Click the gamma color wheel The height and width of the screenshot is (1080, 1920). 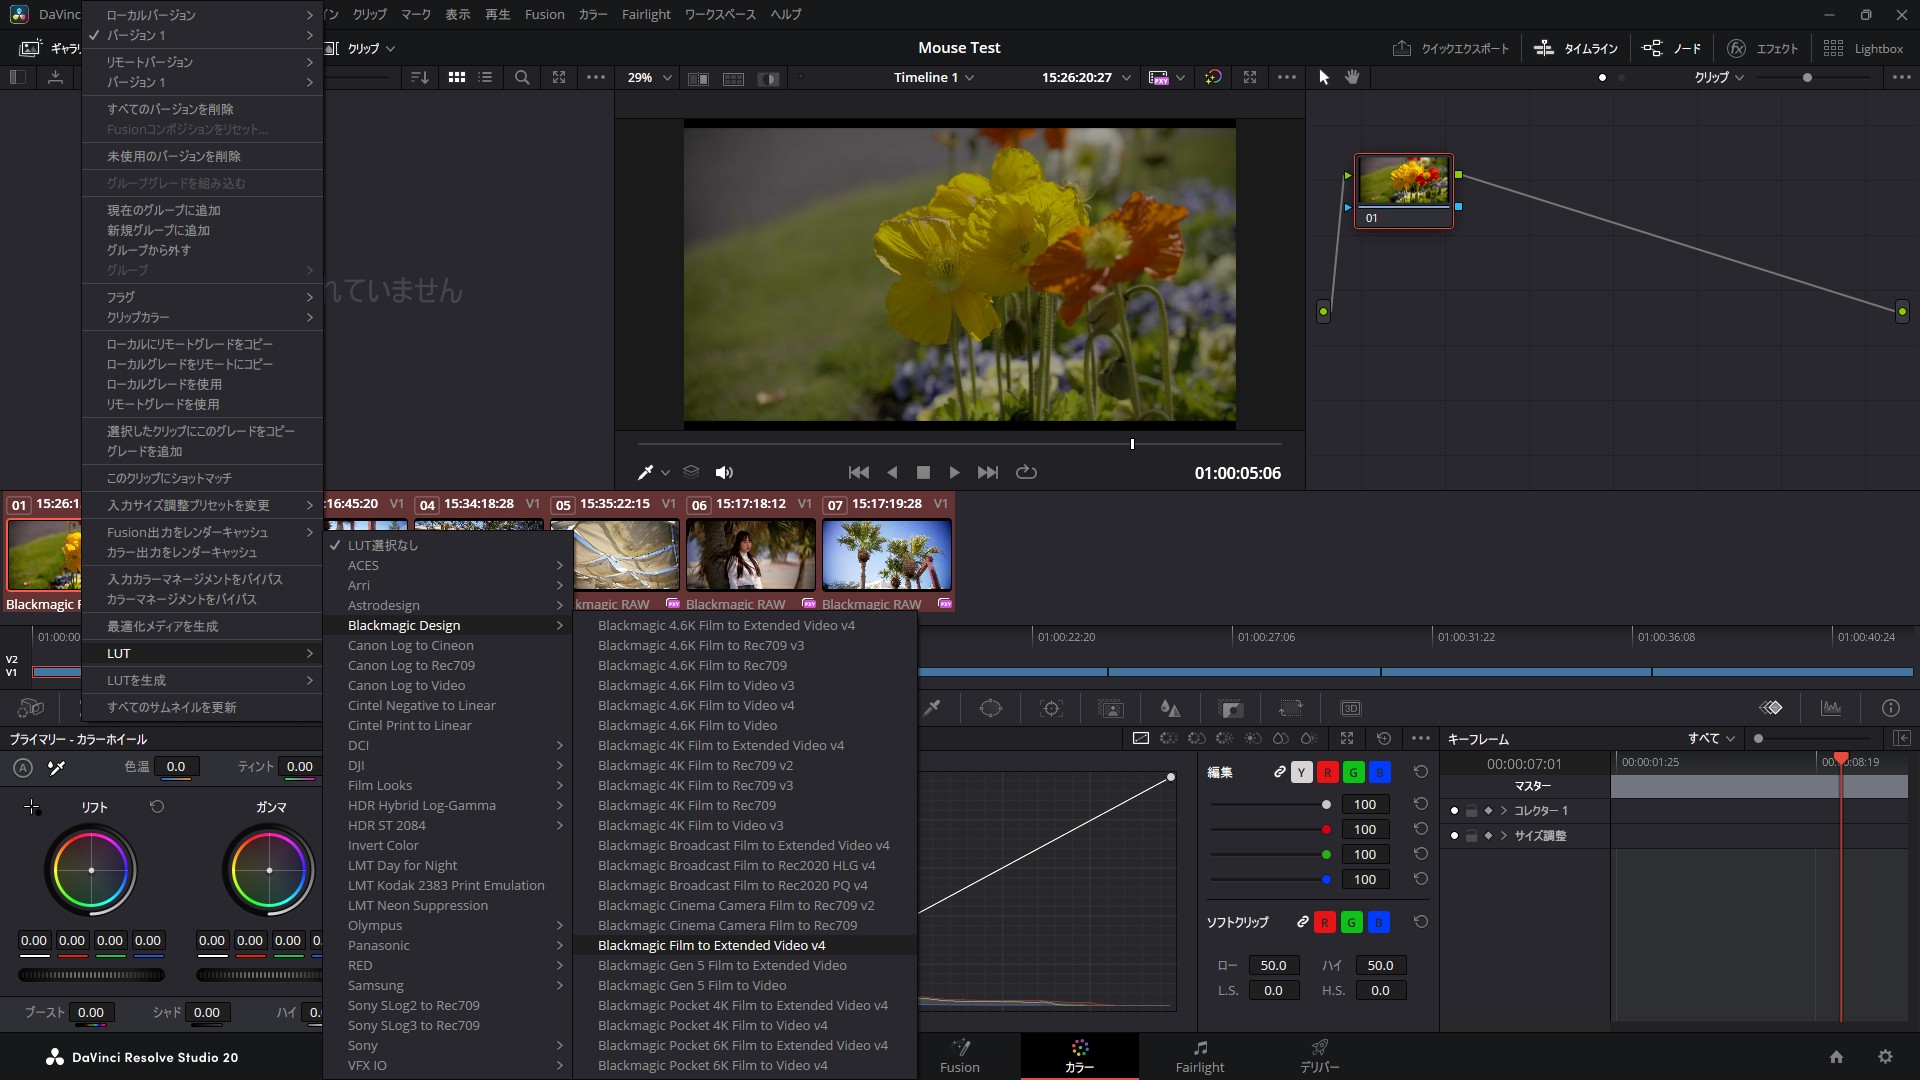click(269, 870)
